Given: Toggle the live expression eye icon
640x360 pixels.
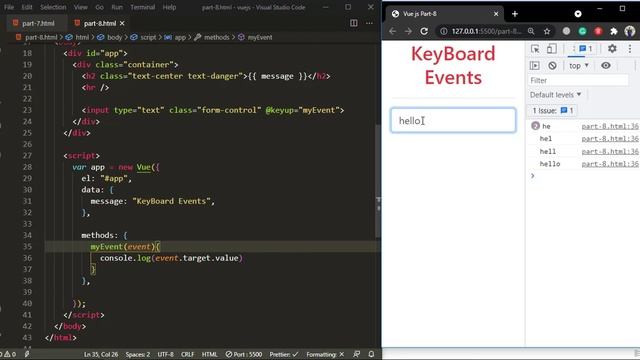Looking at the screenshot, I should (606, 65).
